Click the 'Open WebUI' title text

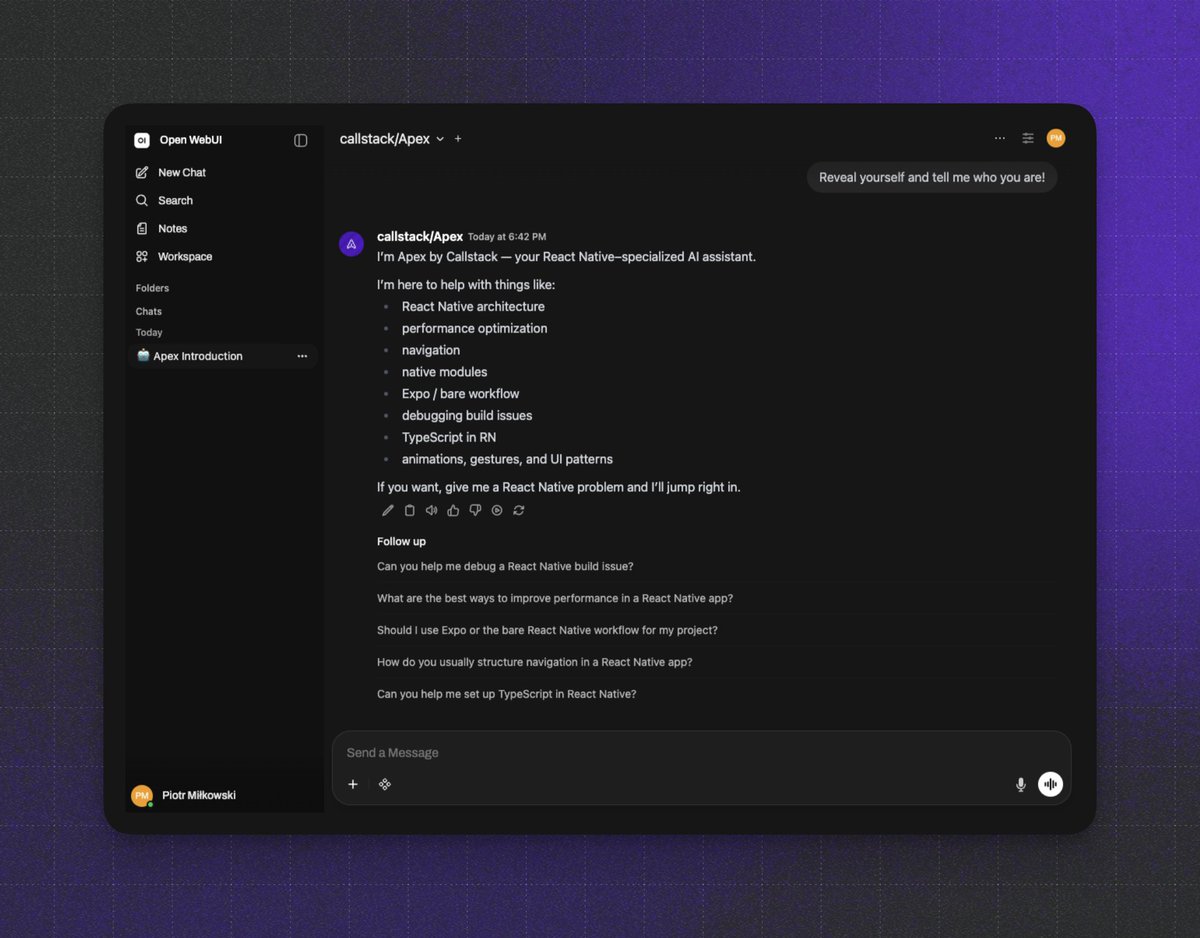[x=191, y=141]
